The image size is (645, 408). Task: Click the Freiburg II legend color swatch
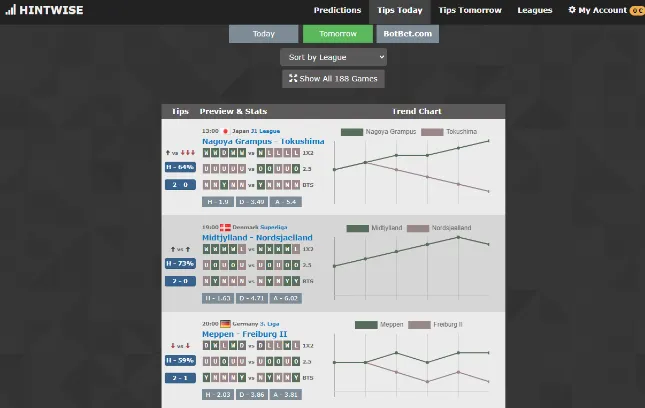[419, 325]
